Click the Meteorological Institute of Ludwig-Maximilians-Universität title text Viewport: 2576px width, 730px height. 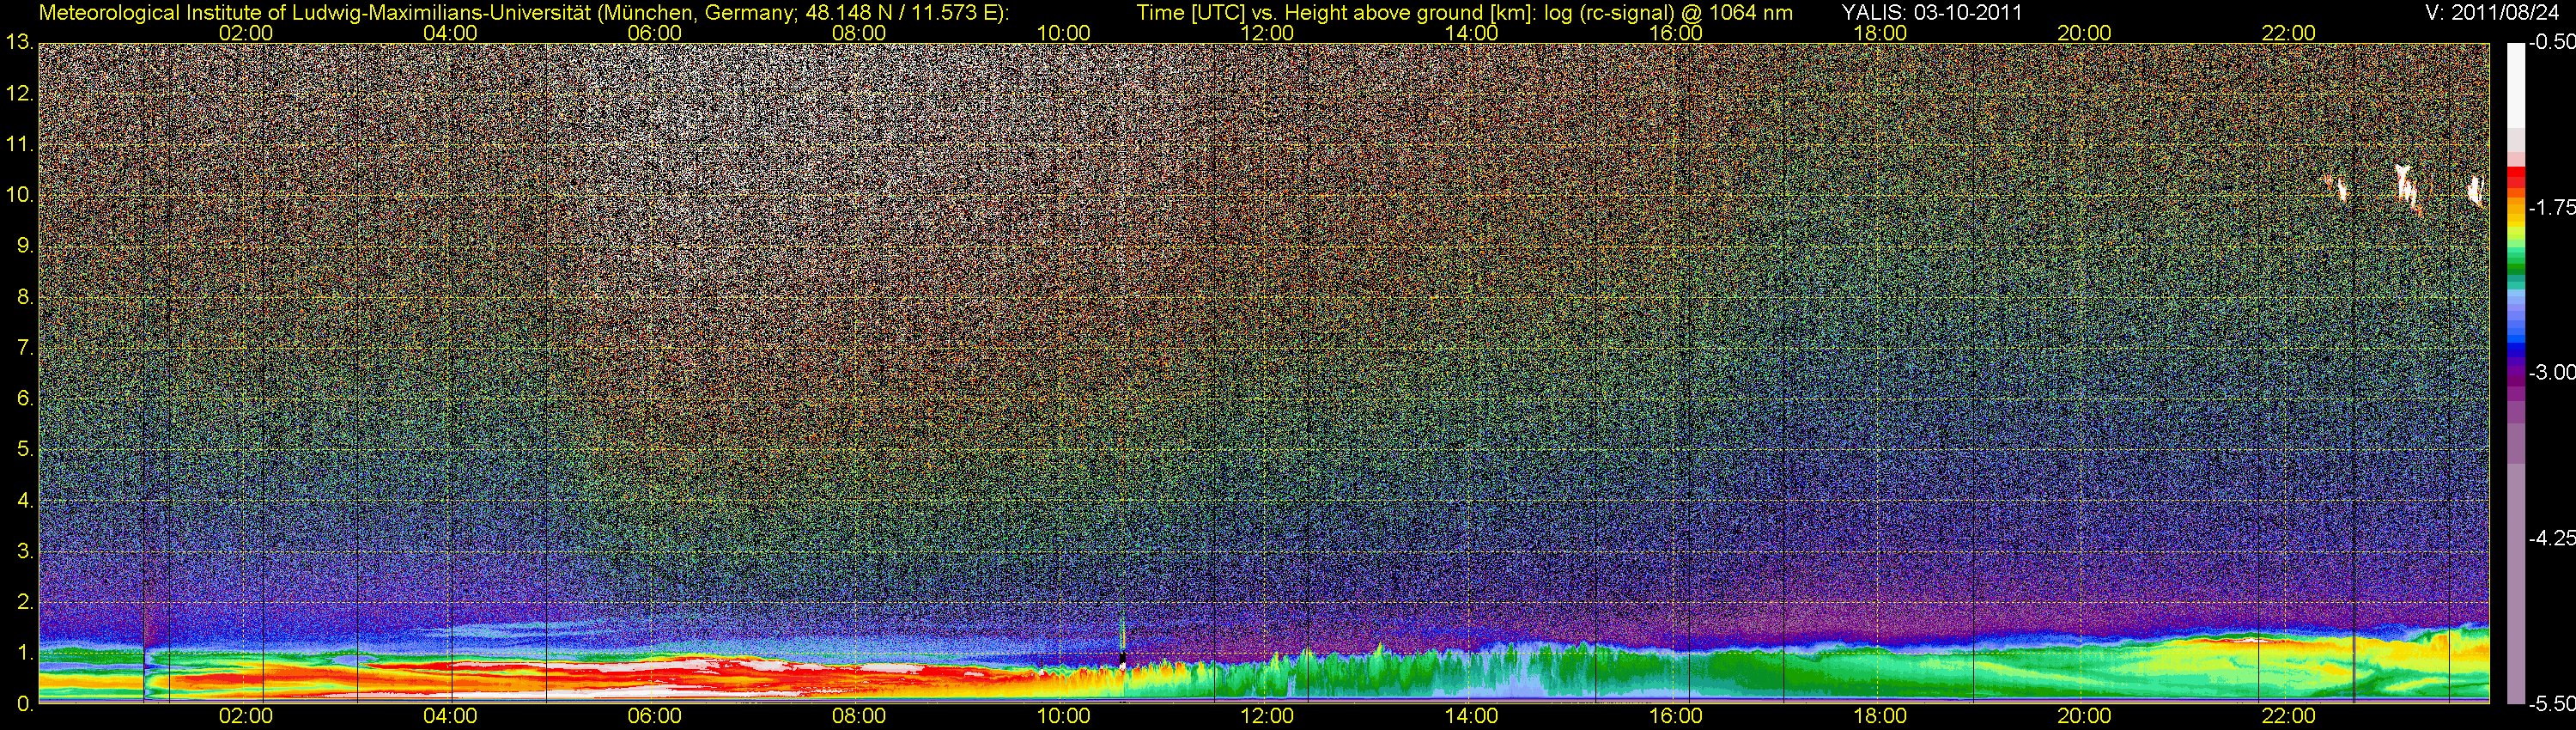coord(523,13)
